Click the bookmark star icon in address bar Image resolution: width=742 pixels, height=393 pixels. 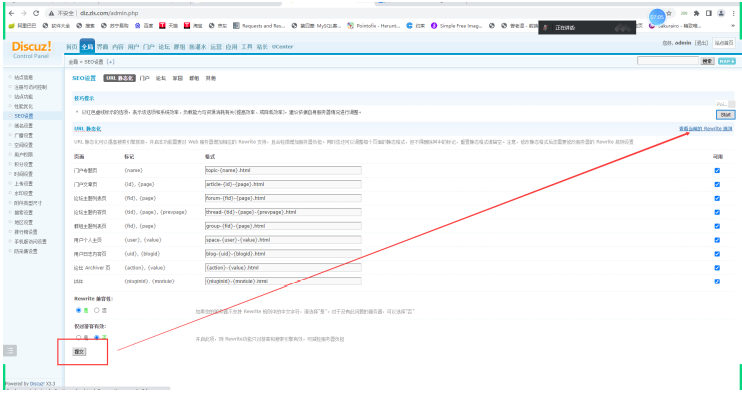(x=669, y=13)
